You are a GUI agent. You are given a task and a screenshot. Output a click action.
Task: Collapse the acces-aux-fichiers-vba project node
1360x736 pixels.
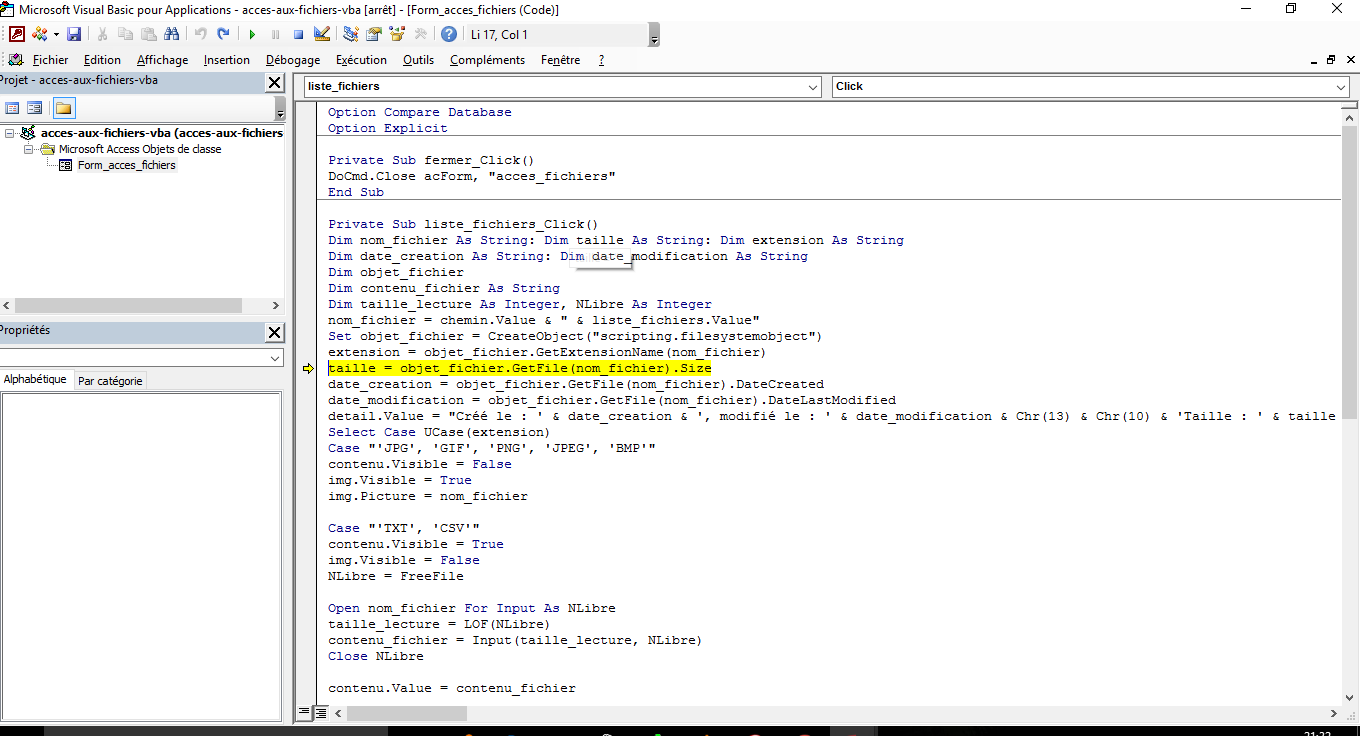9,133
